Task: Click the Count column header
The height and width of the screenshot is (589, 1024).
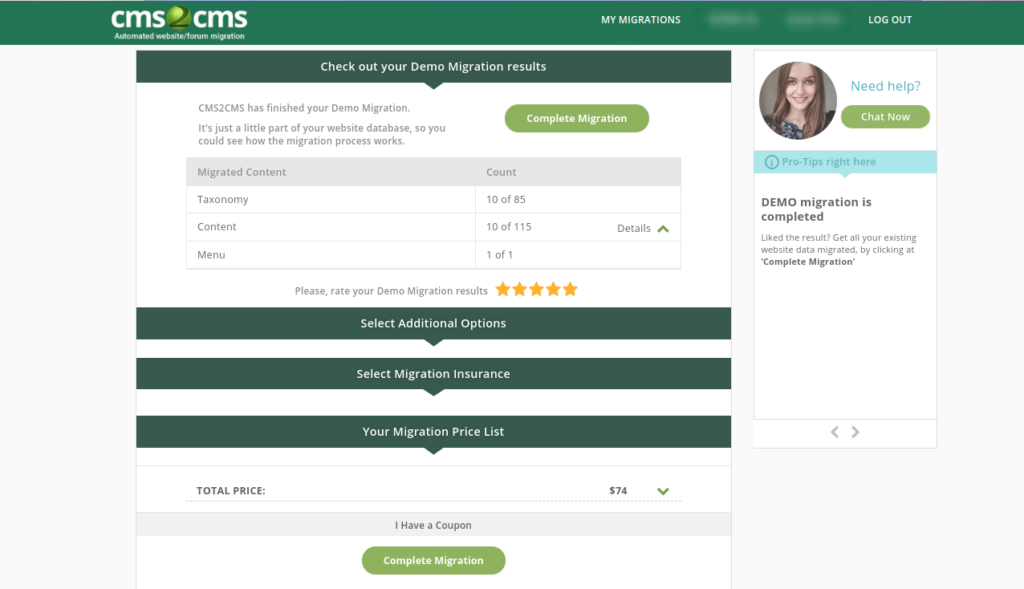Action: (x=501, y=172)
